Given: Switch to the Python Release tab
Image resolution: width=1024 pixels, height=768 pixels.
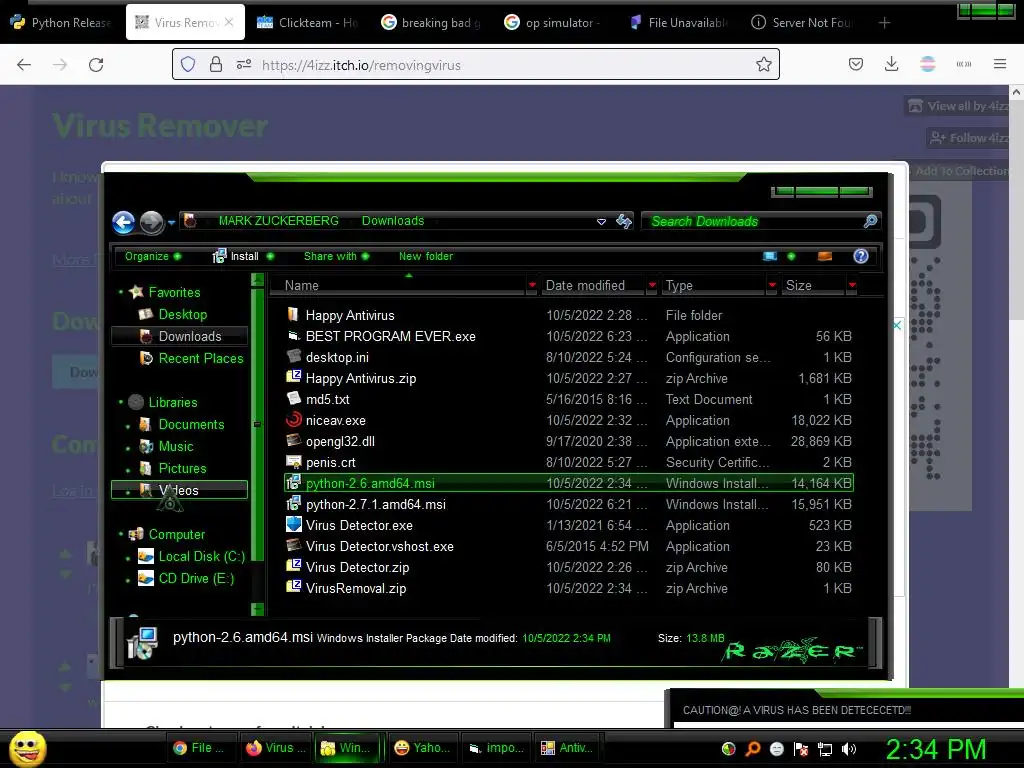Looking at the screenshot, I should click(62, 23).
